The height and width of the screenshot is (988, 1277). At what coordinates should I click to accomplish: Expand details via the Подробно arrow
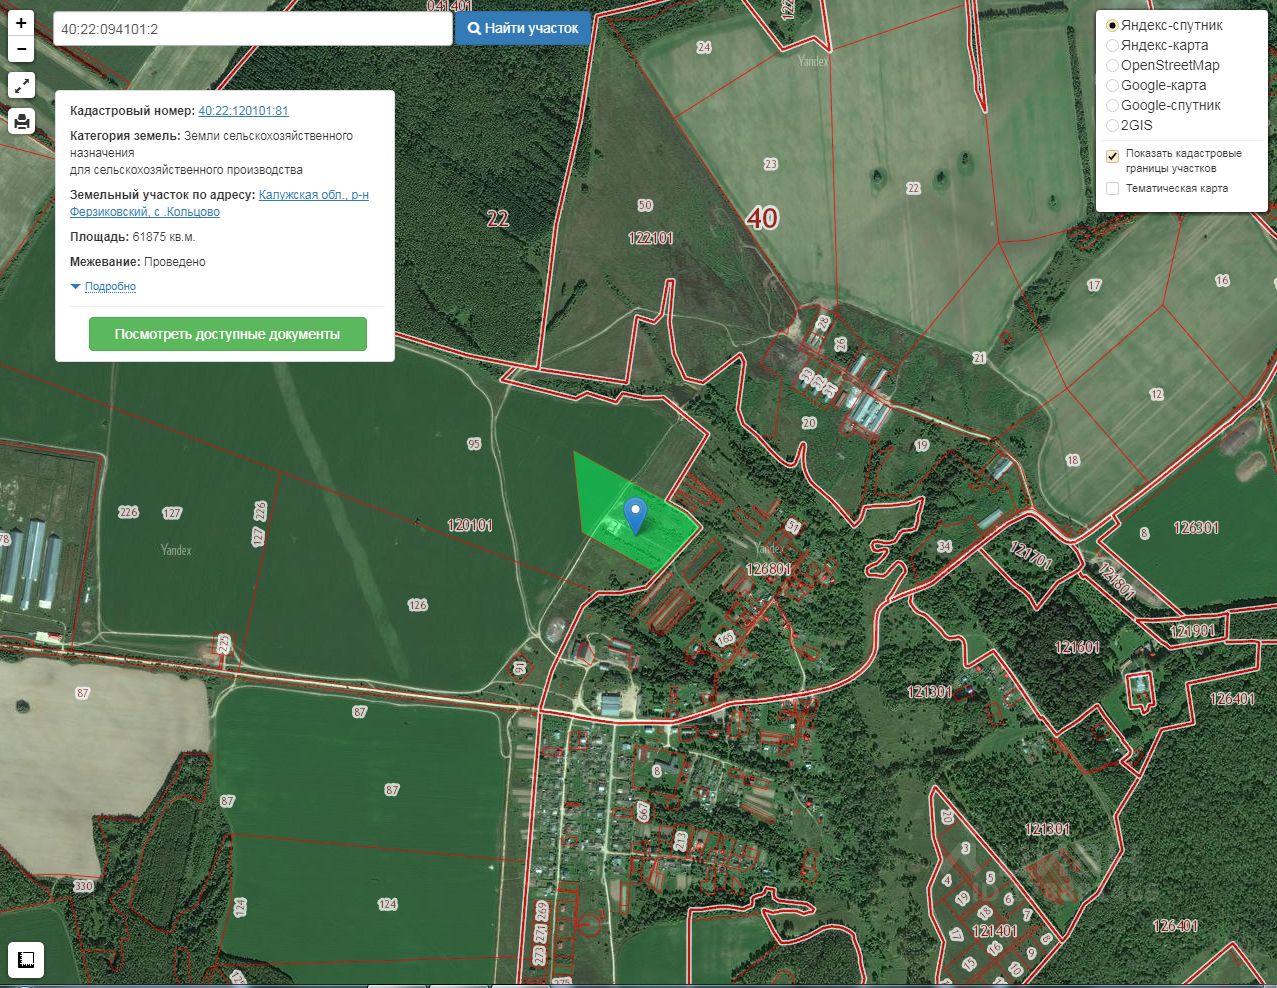pyautogui.click(x=75, y=287)
